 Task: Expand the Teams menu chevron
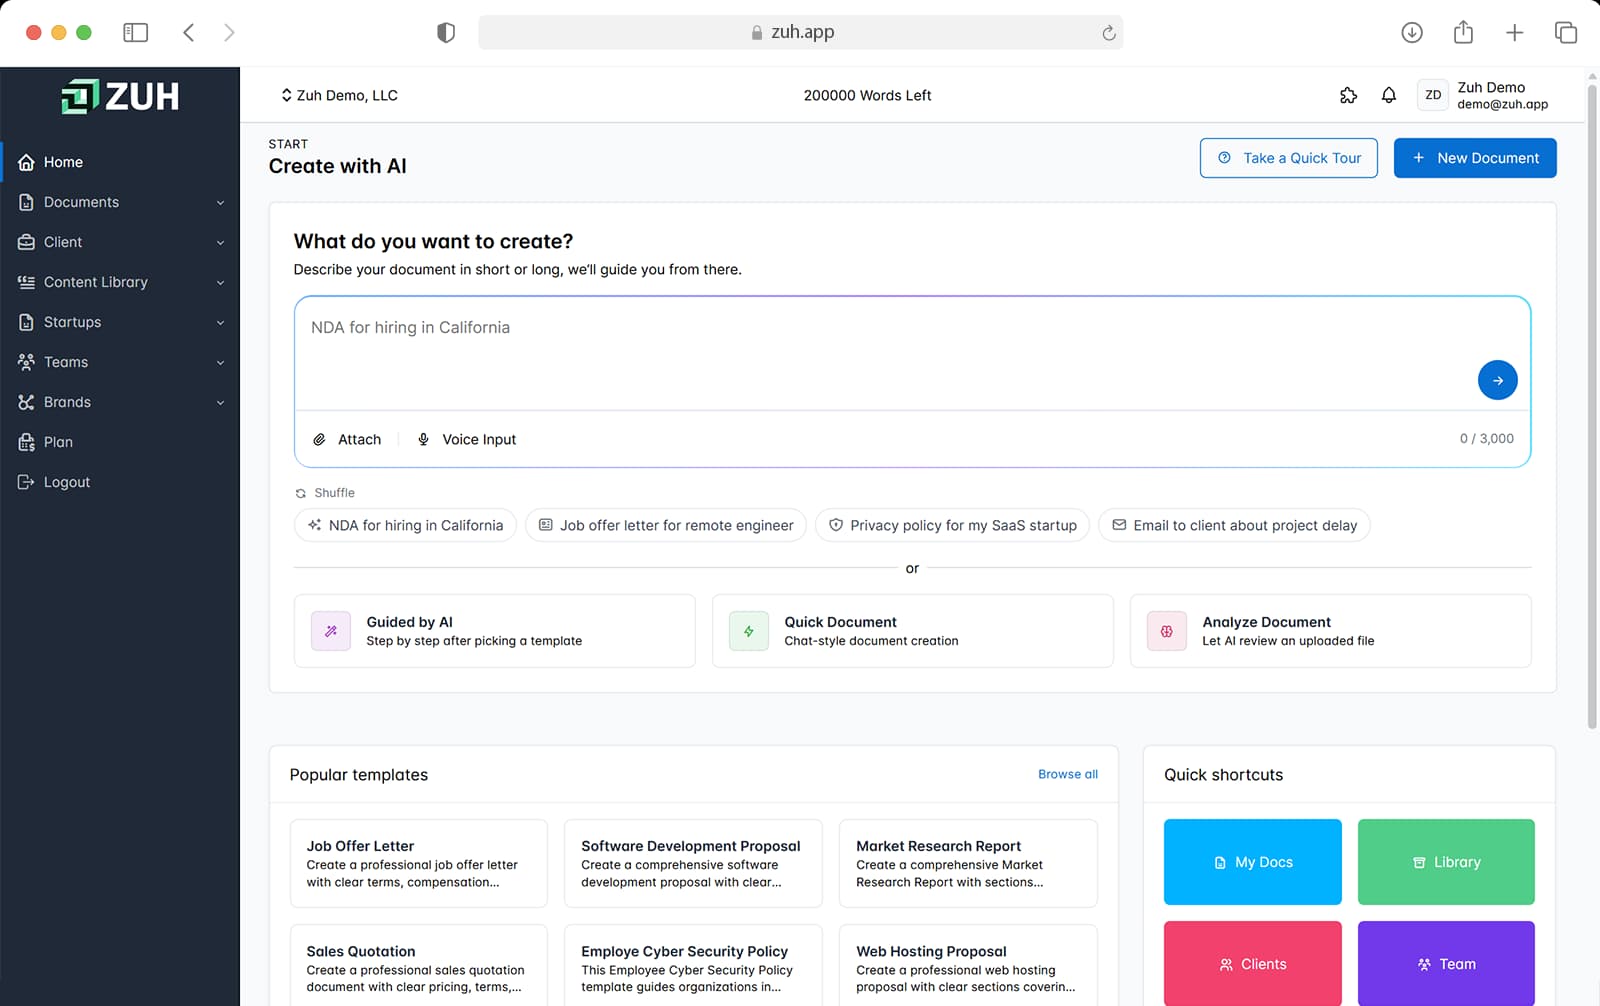[x=220, y=363]
